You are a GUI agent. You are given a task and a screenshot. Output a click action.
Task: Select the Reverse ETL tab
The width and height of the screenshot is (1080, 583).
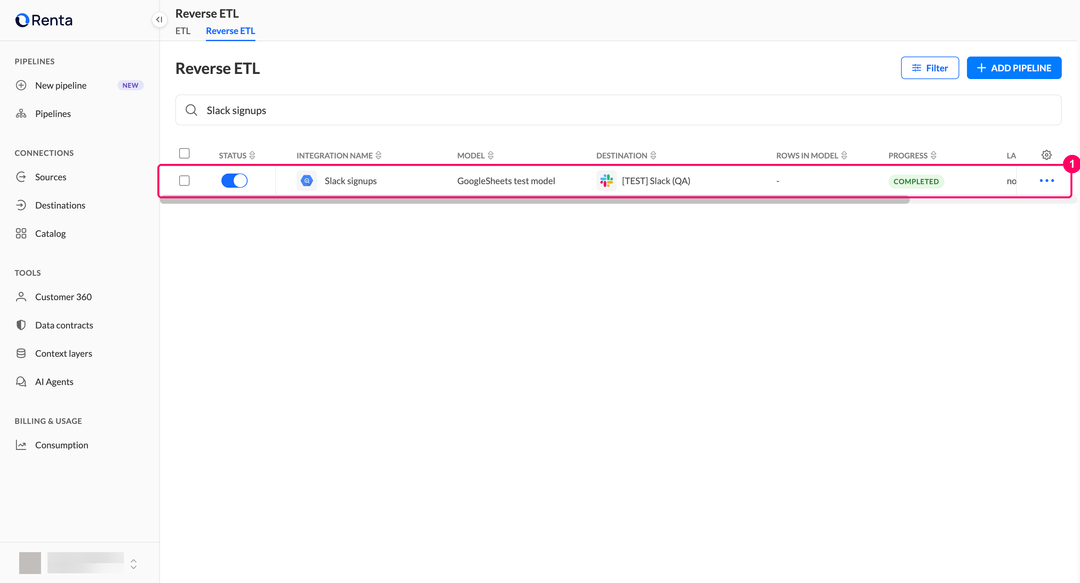point(230,31)
